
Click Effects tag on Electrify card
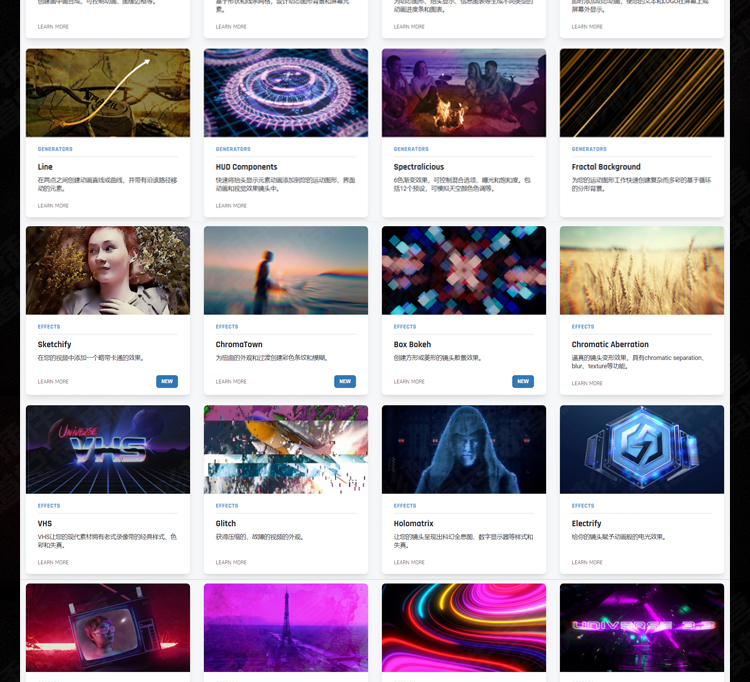point(583,506)
